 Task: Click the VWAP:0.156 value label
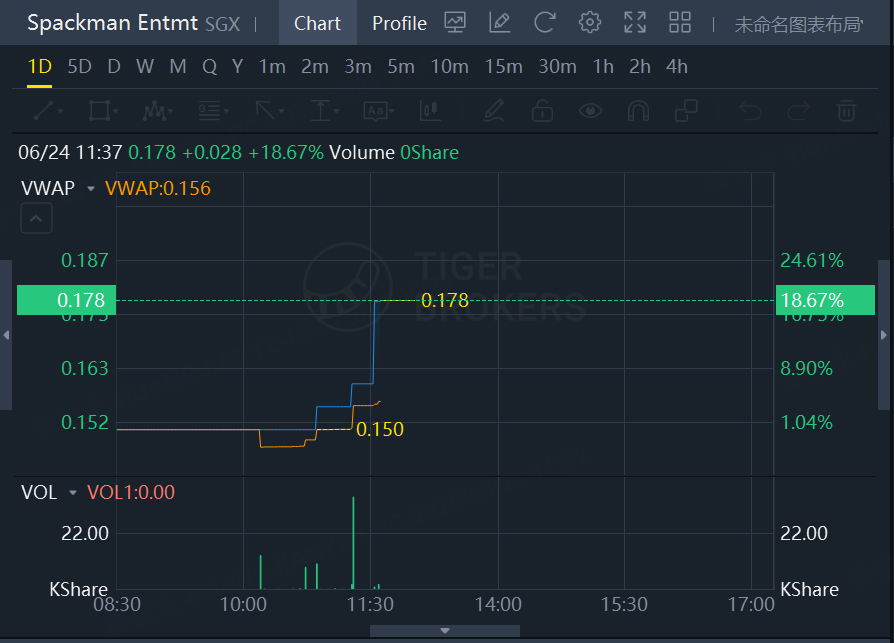click(158, 188)
